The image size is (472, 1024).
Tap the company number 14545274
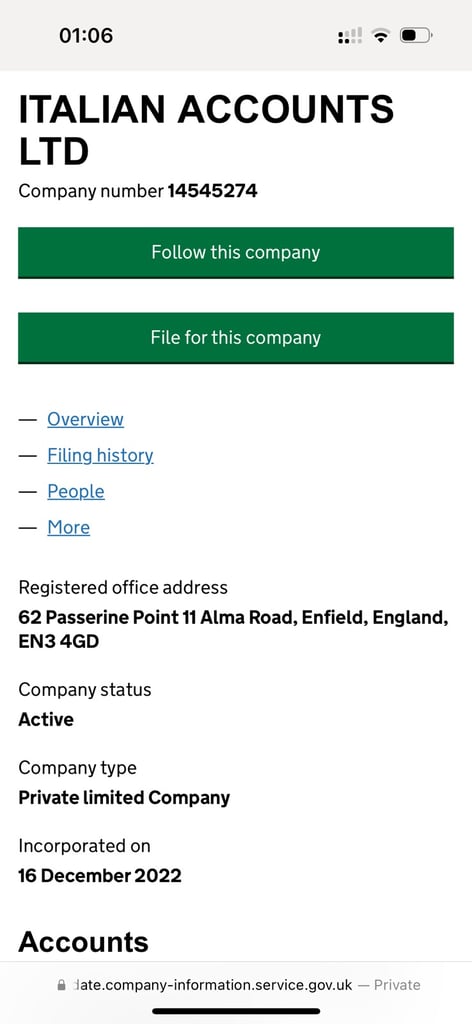click(x=213, y=191)
